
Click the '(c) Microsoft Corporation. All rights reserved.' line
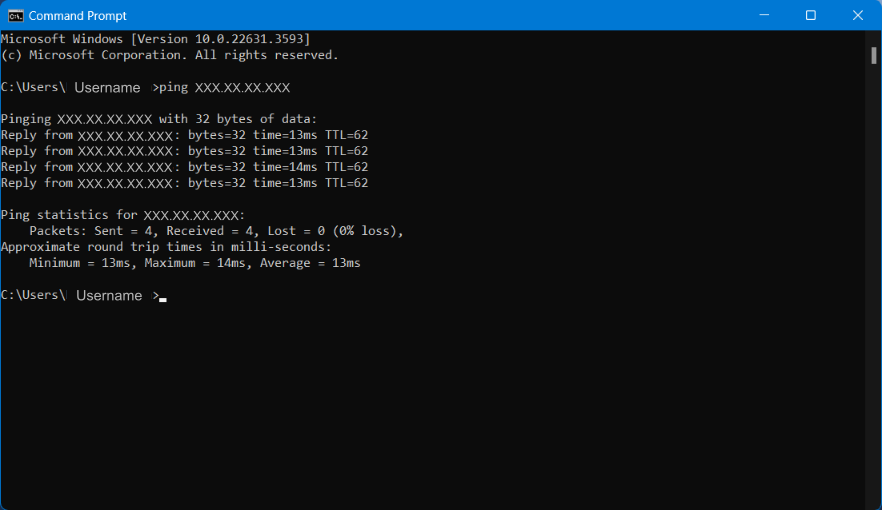[170, 55]
